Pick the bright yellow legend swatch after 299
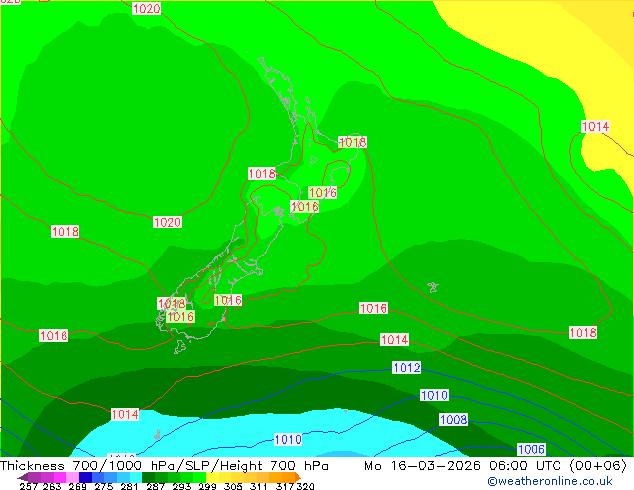Image resolution: width=634 pixels, height=490 pixels. pyautogui.click(x=212, y=477)
